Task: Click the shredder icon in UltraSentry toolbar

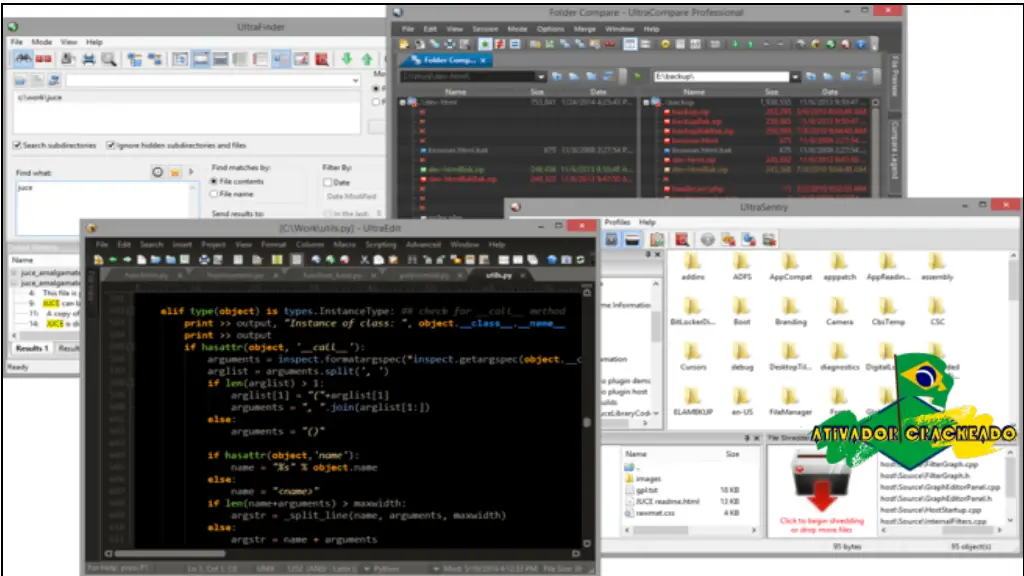Action: 632,240
